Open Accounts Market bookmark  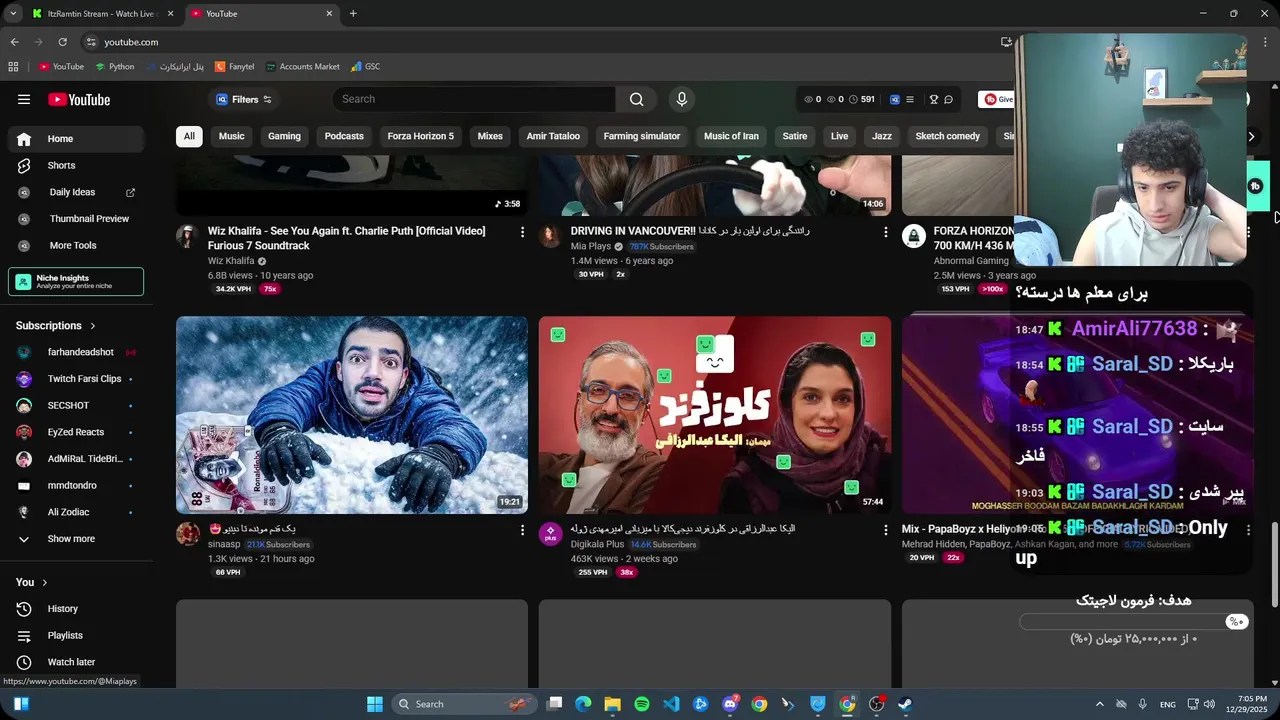[303, 67]
